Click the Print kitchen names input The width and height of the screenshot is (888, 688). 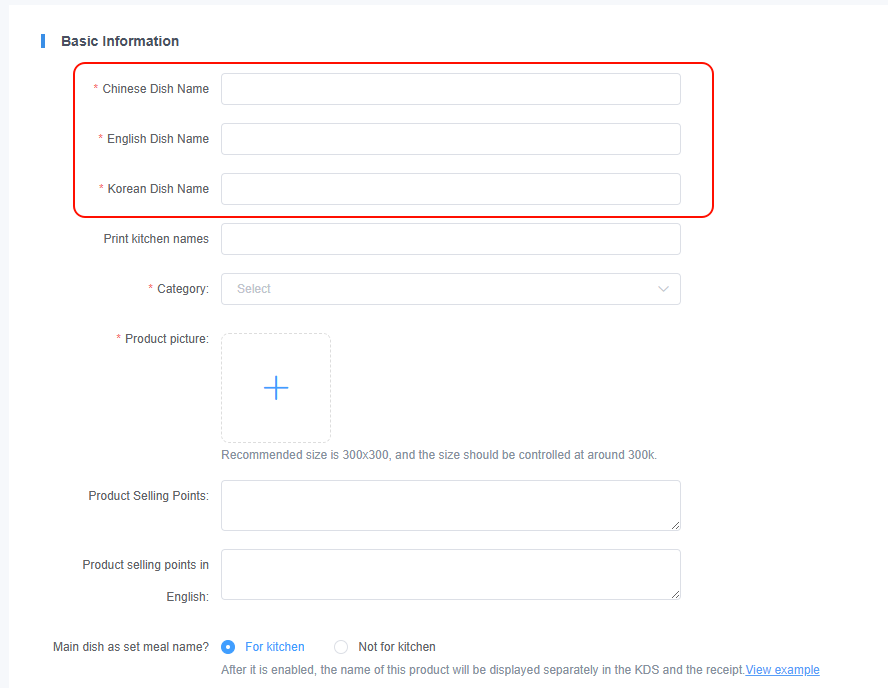(450, 239)
